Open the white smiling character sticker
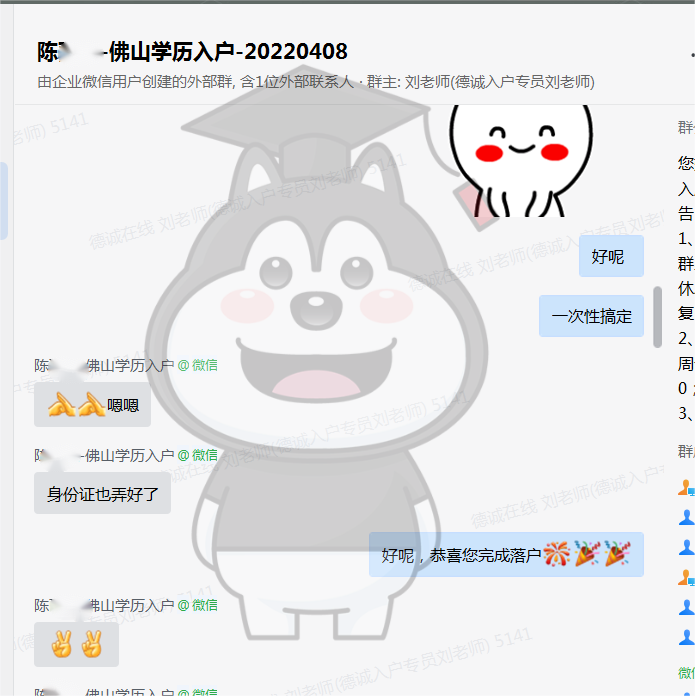This screenshot has width=695, height=696. coord(521,161)
